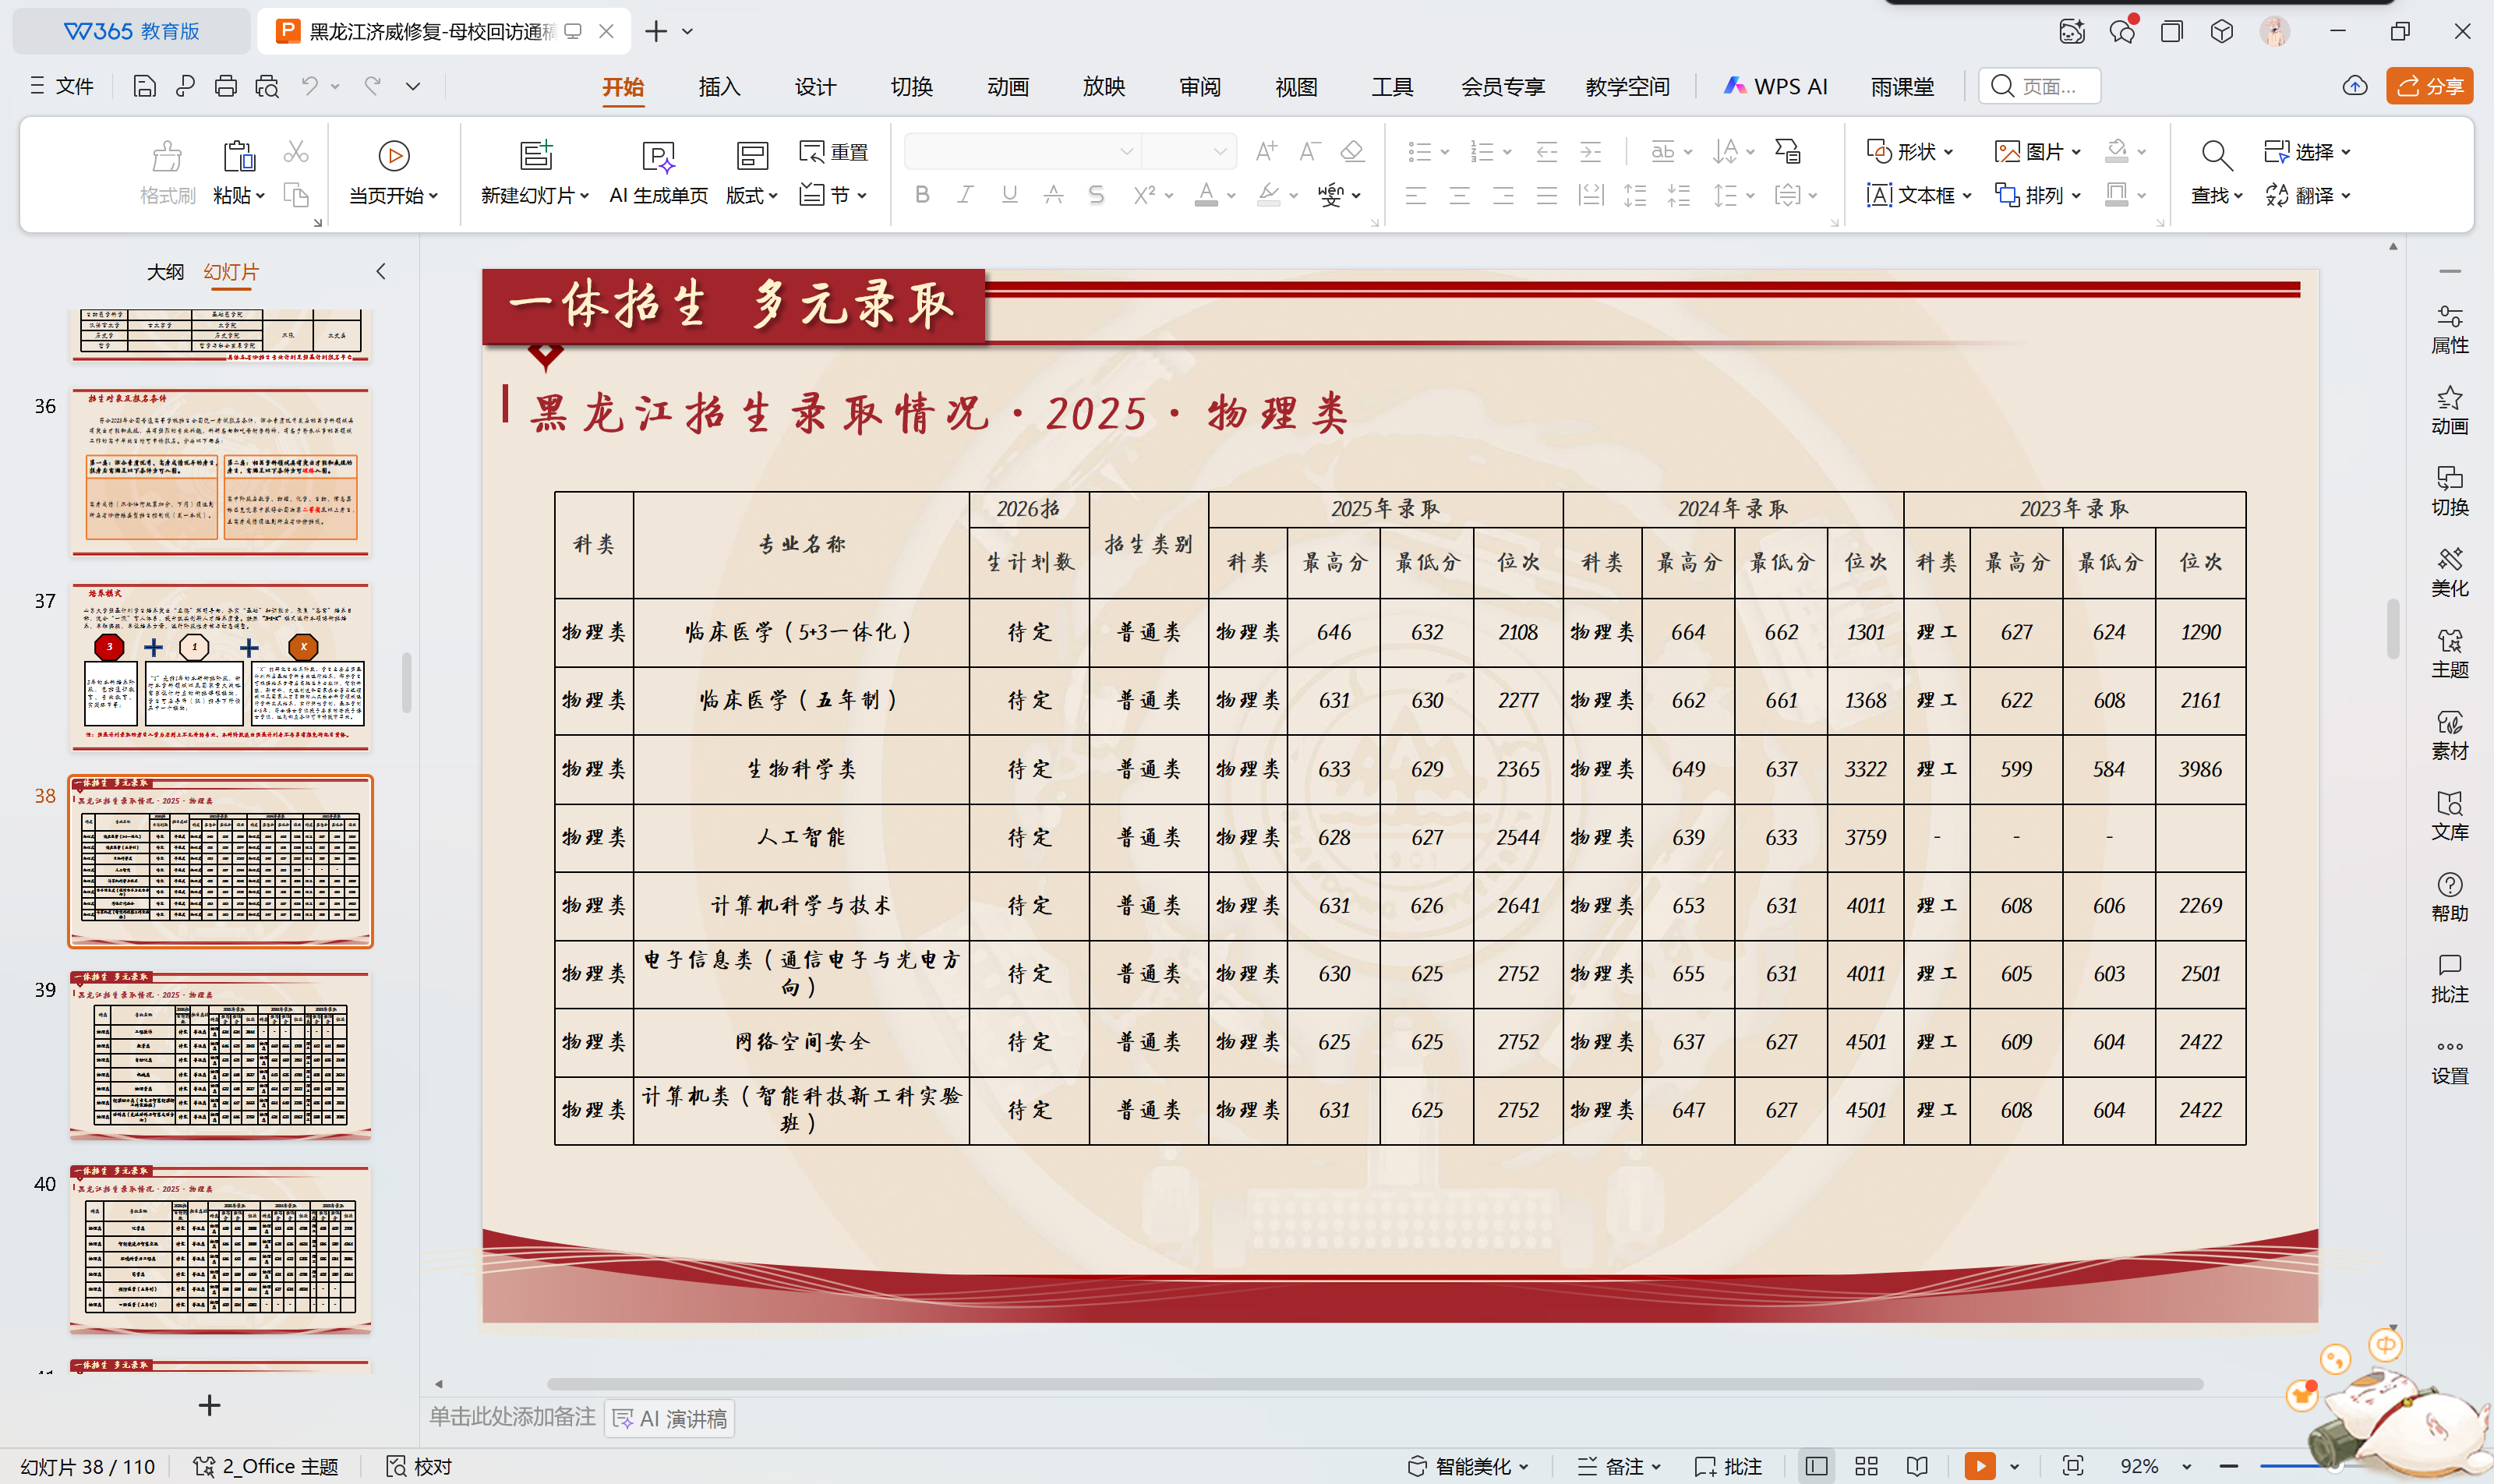Open the Properties panel in right sidebar
Image resolution: width=2494 pixels, height=1484 pixels.
coord(2449,329)
